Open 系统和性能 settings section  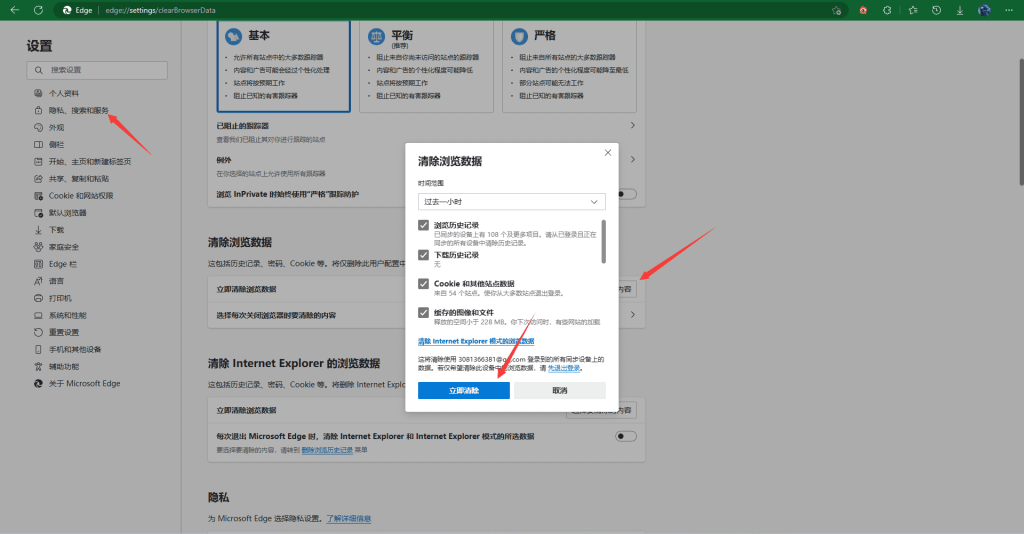point(67,315)
